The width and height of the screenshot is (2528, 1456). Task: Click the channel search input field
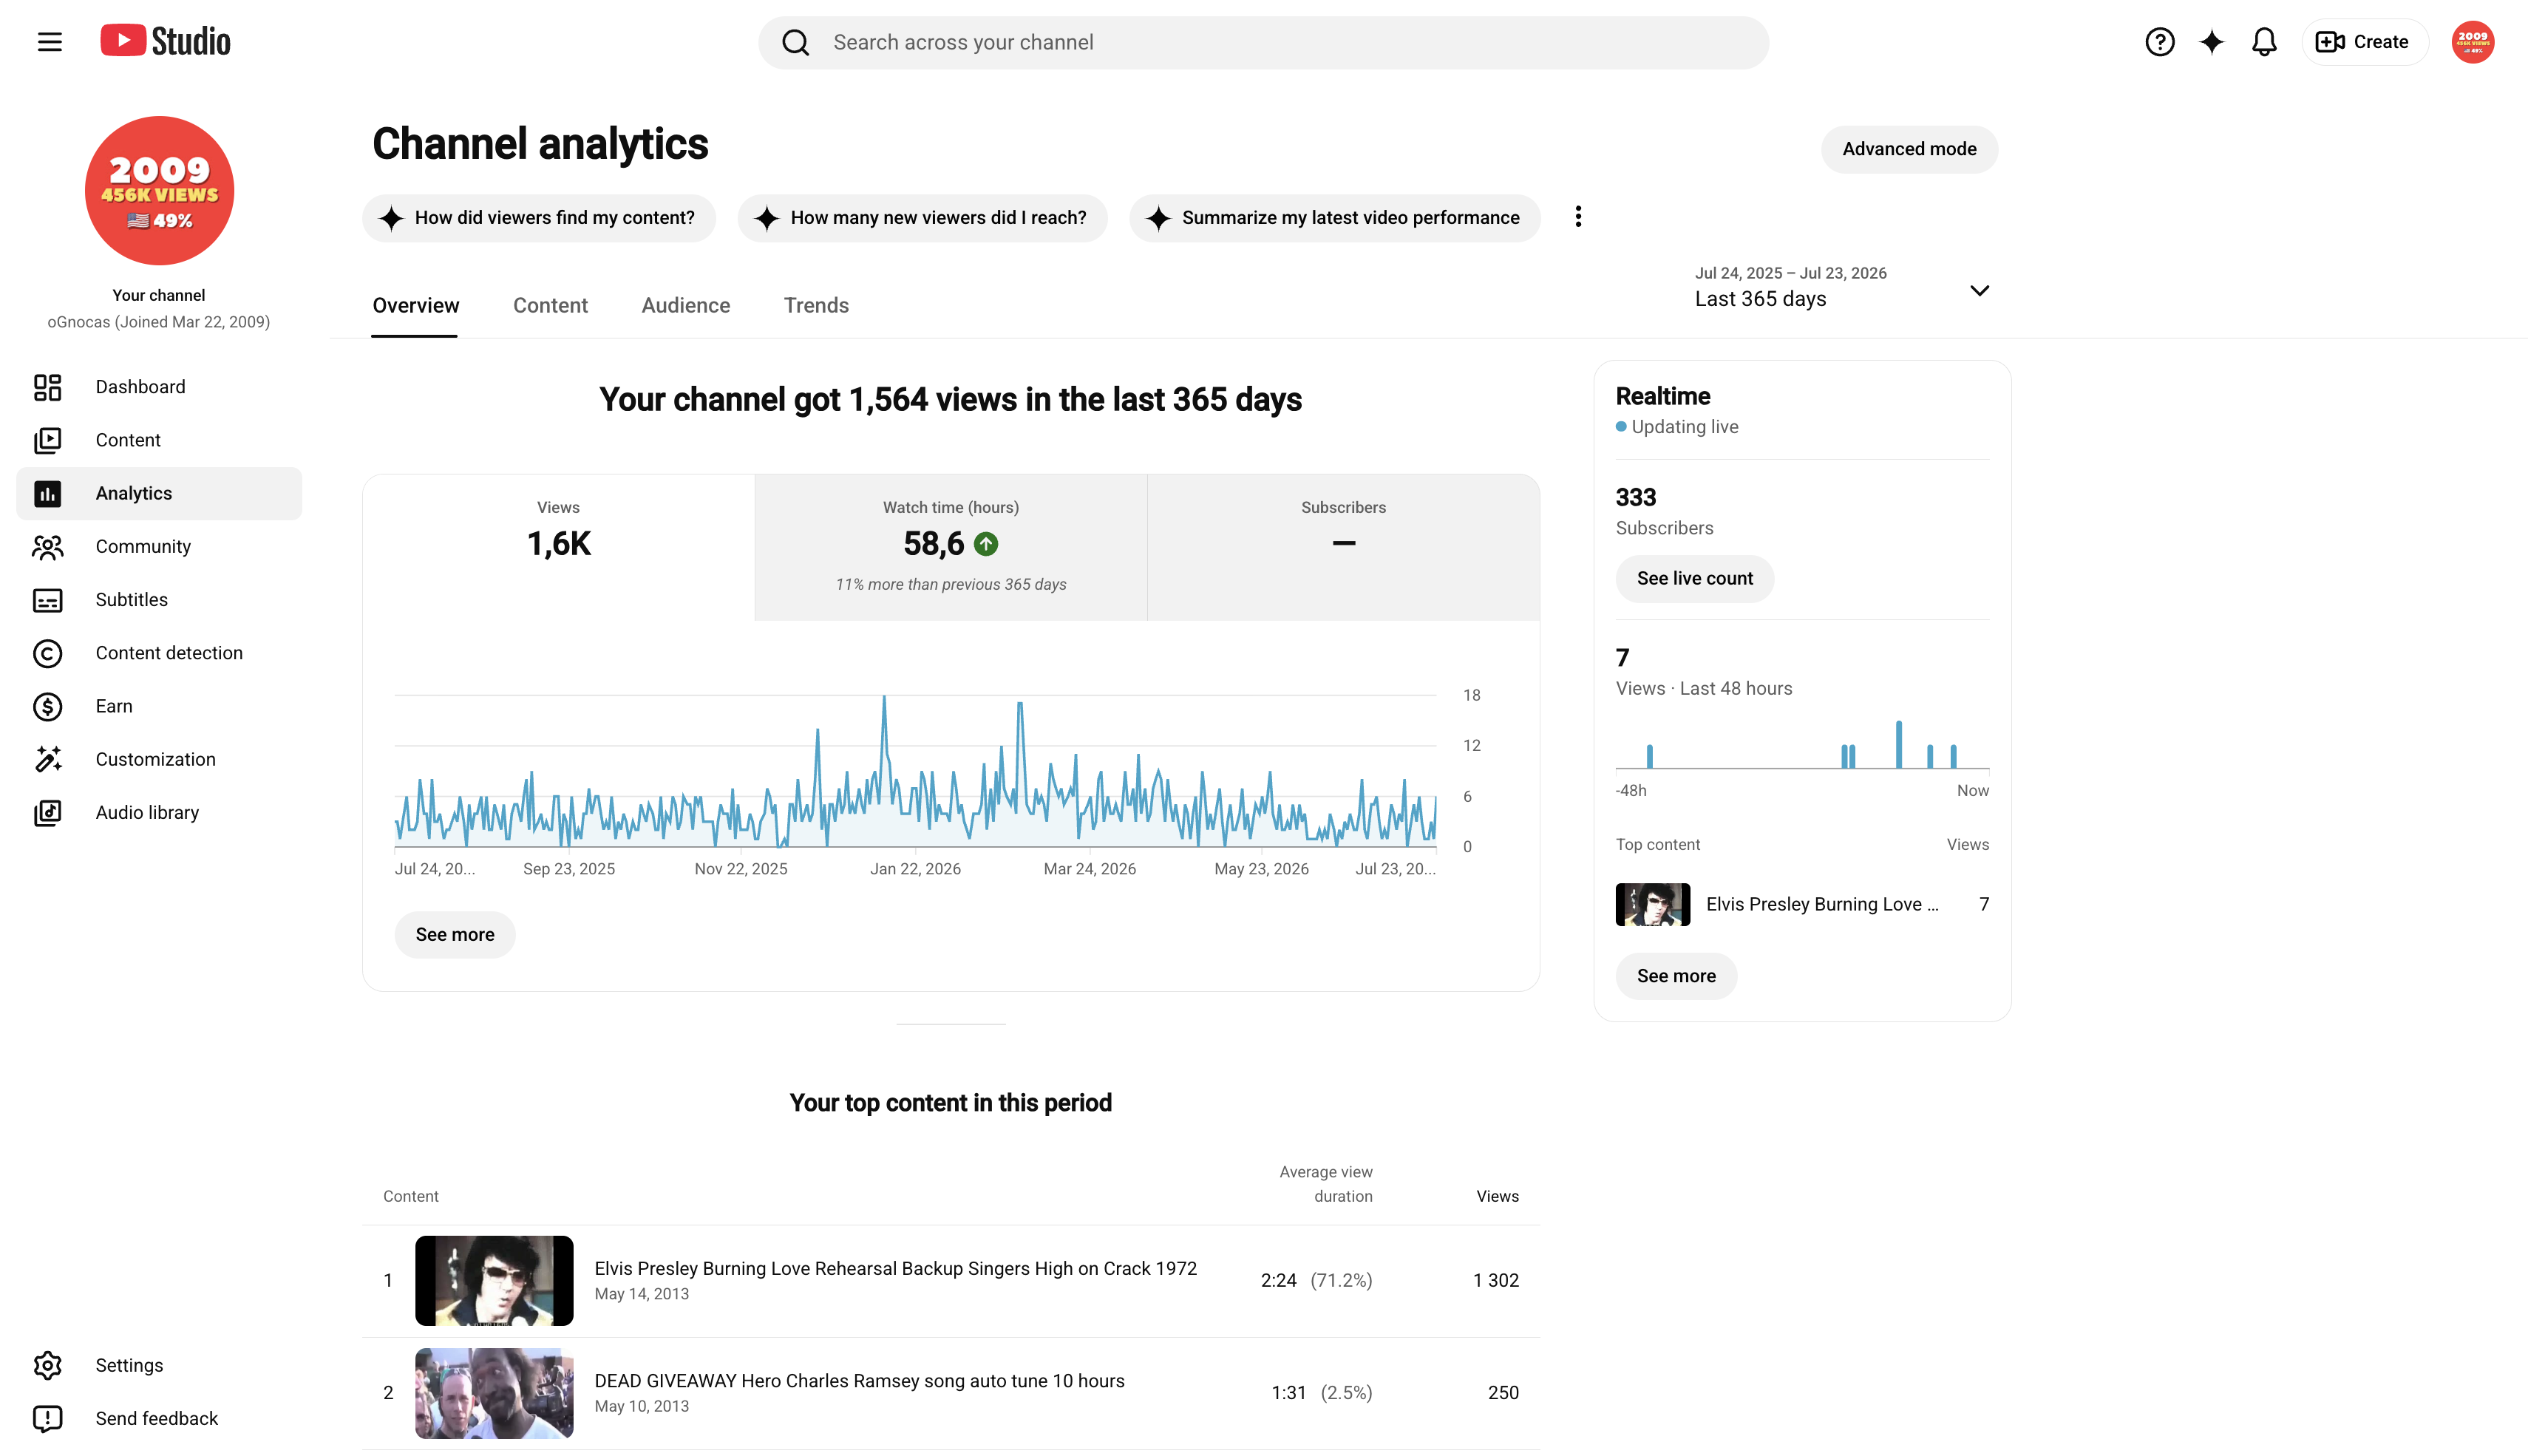(1263, 42)
